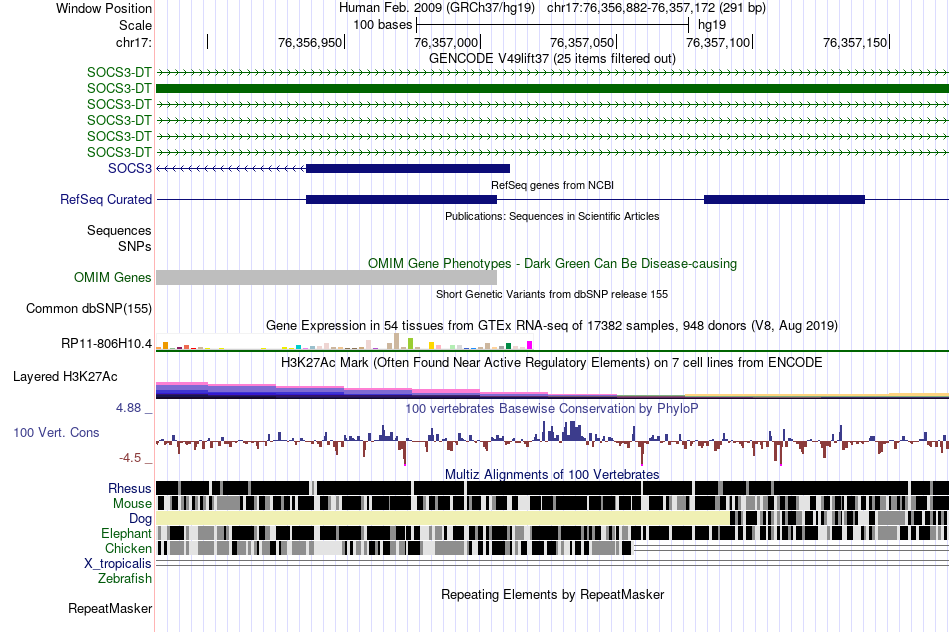Click the 76,357,150 coordinate tick label

pyautogui.click(x=855, y=42)
